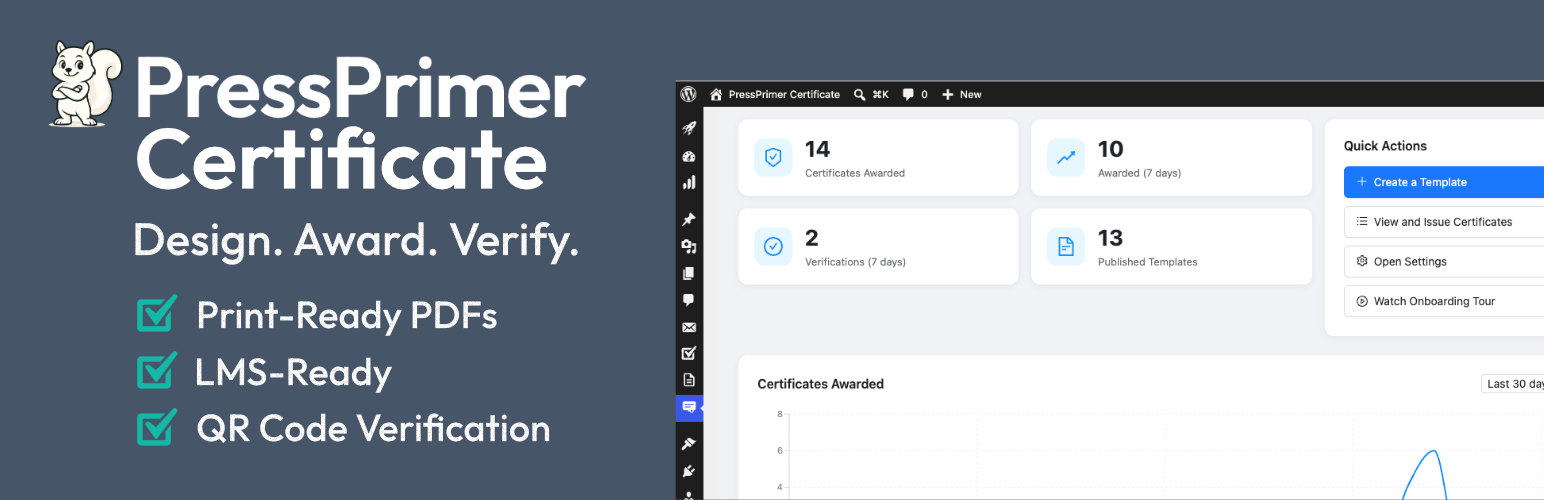Click the Create a Template button

click(1444, 182)
